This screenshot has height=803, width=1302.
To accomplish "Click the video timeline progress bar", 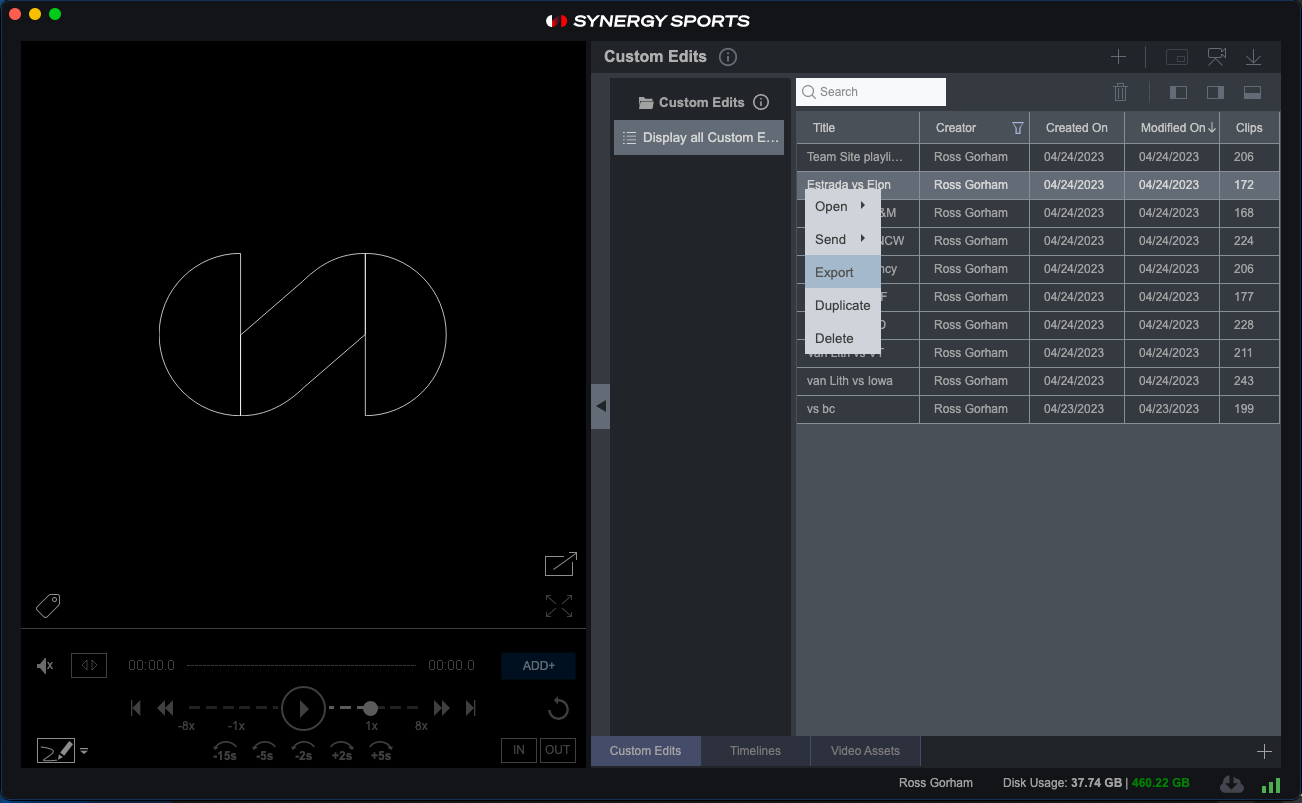I will [301, 665].
